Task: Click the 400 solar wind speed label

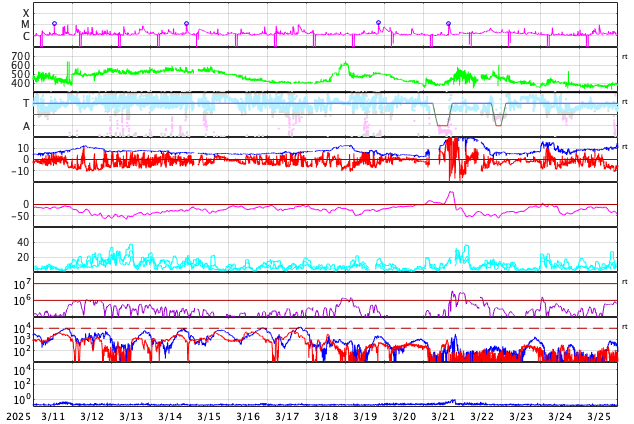Action: click(x=21, y=83)
